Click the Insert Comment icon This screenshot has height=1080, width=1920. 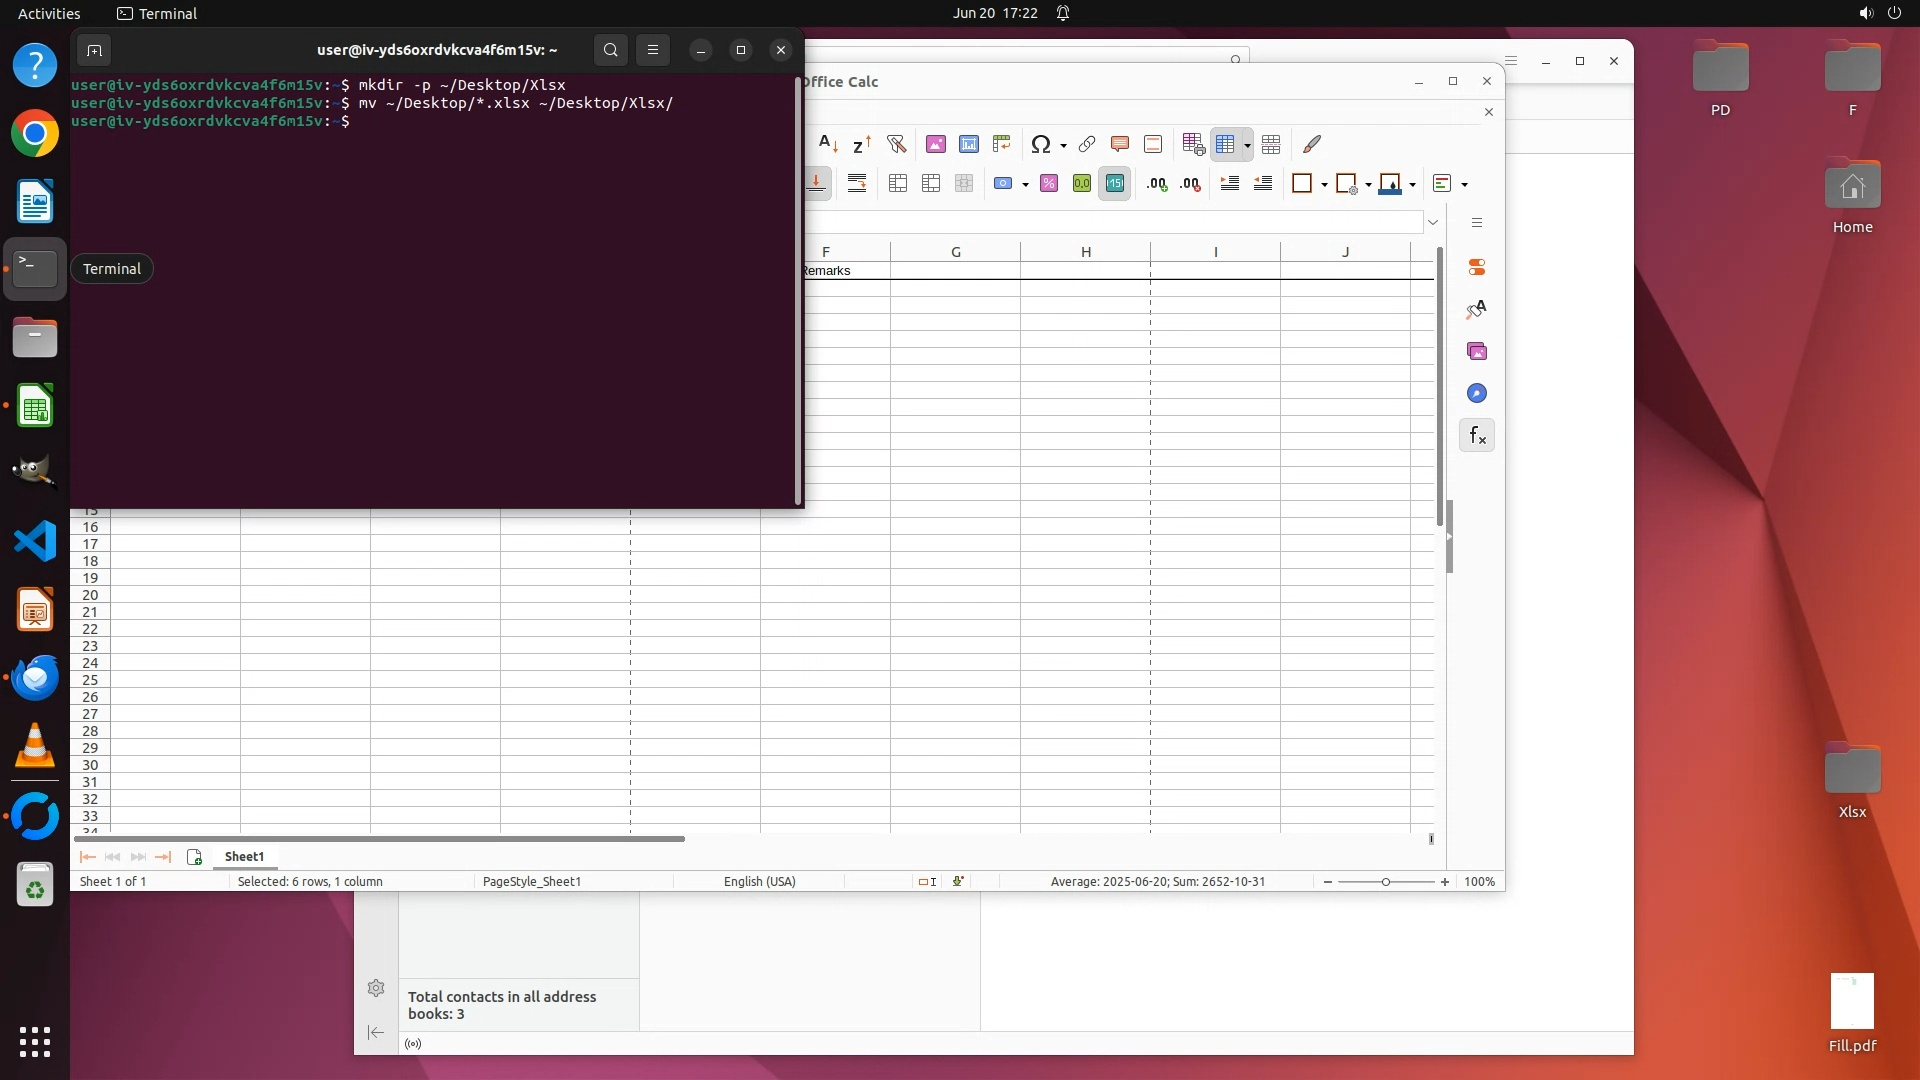[1120, 145]
